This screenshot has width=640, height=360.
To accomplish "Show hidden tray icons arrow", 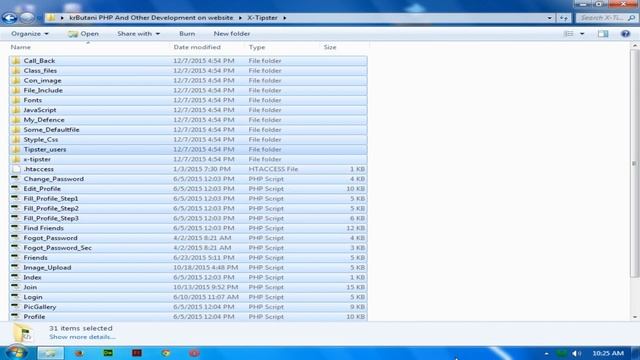I will pos(546,353).
